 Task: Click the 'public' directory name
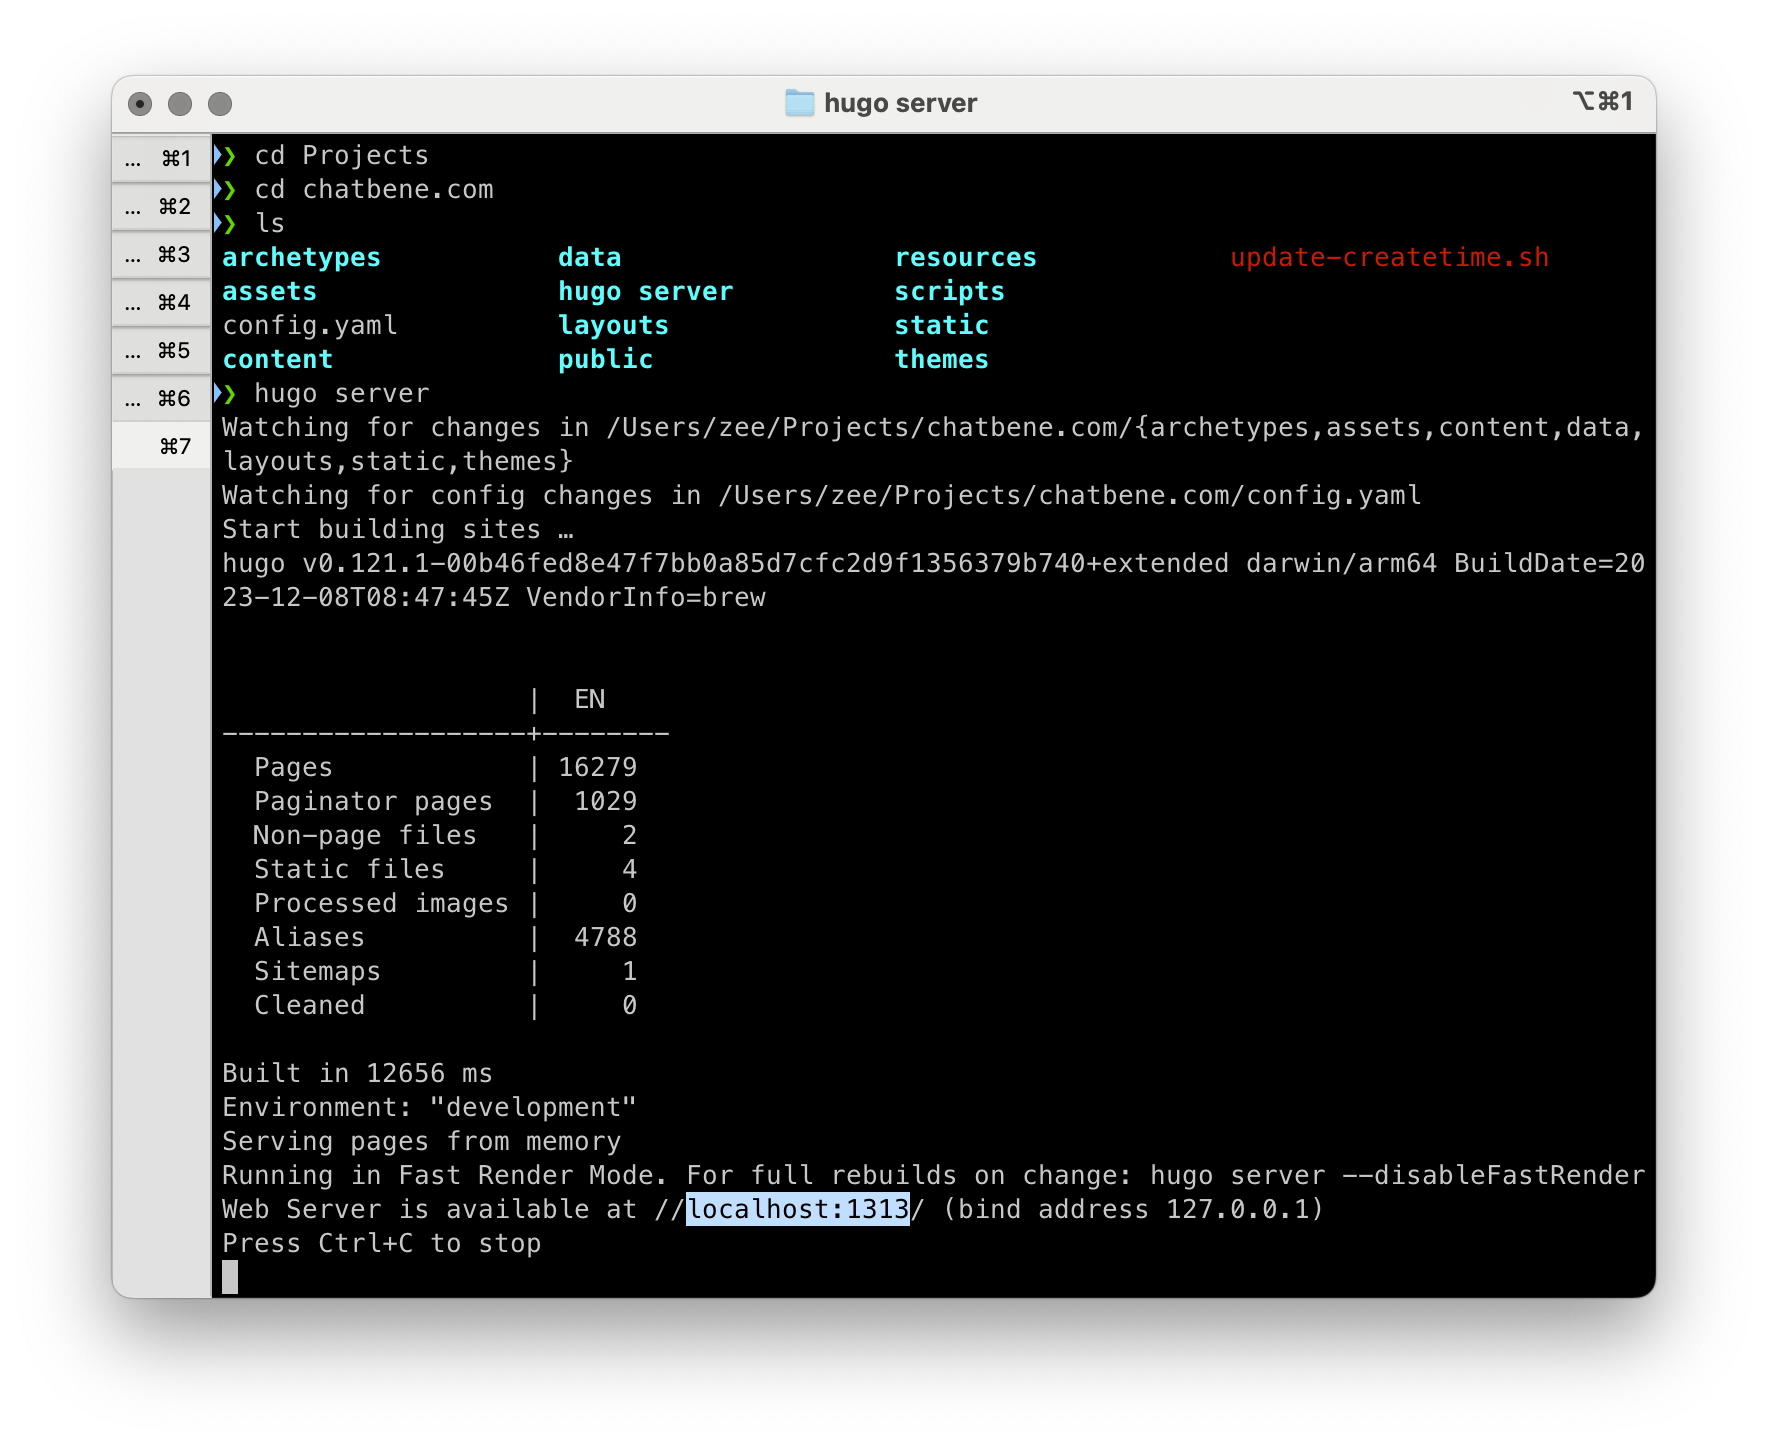point(605,360)
